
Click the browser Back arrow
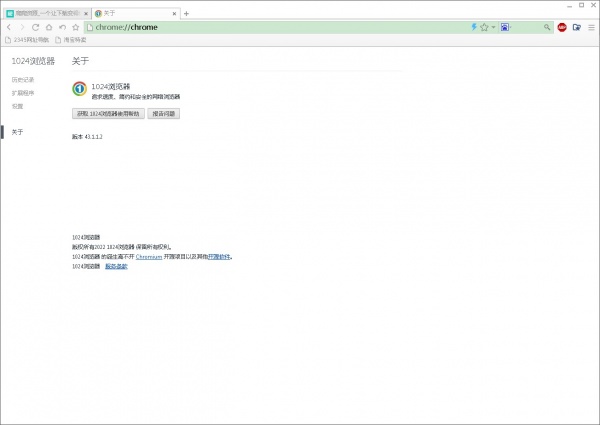9,27
